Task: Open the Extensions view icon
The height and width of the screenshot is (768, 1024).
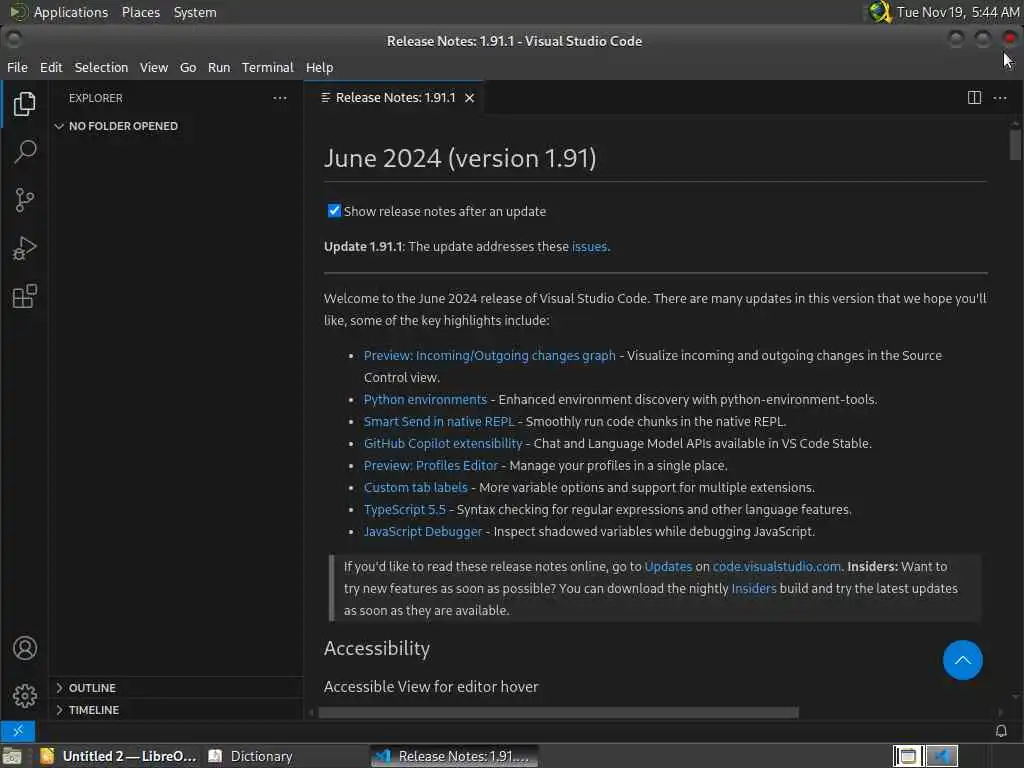Action: coord(24,296)
